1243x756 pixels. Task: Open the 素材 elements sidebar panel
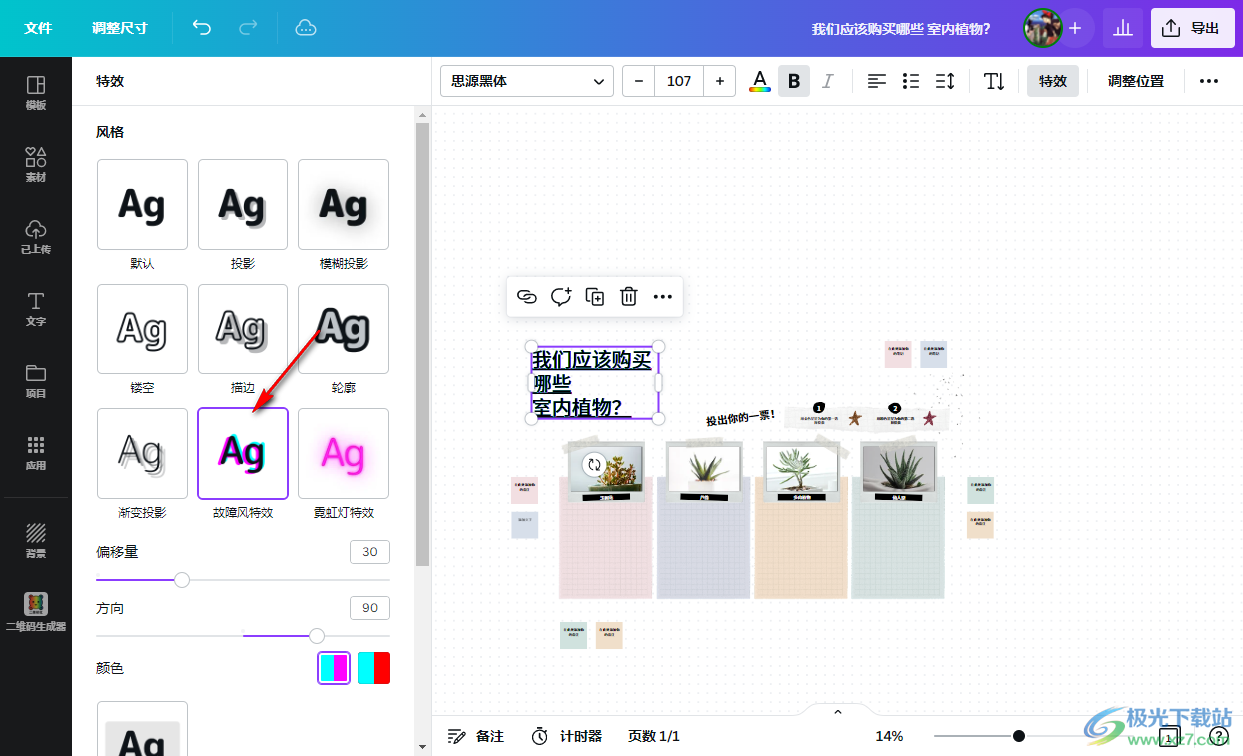pos(36,165)
